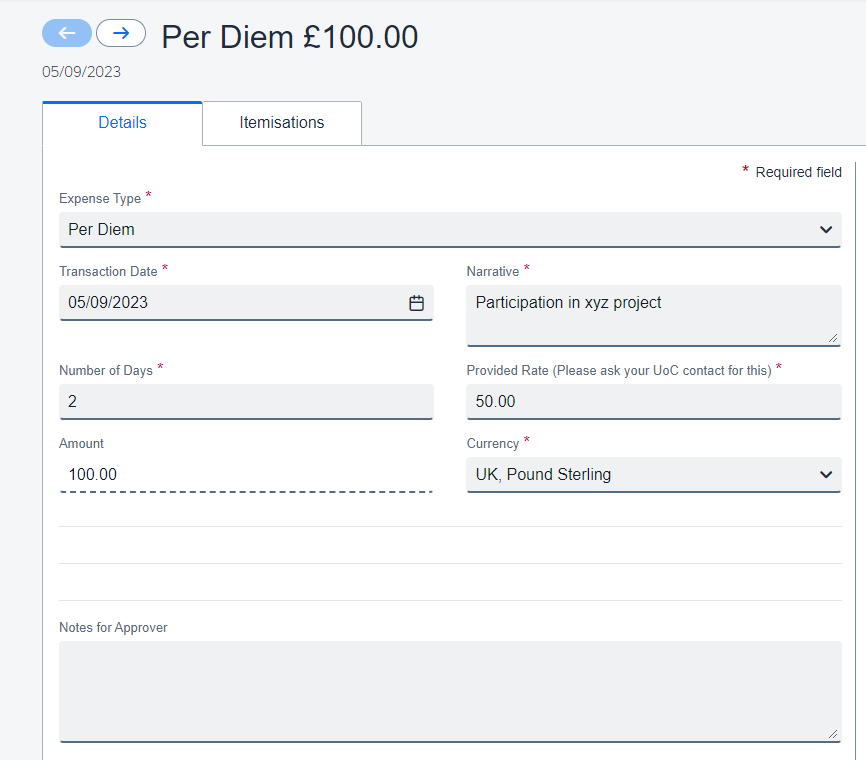The image size is (866, 760).
Task: Focus the Narrative text box
Action: (652, 315)
